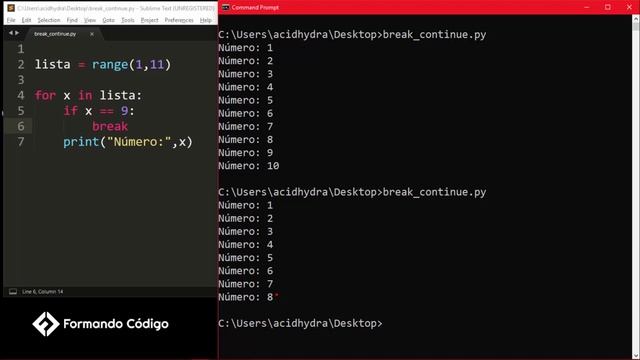Screen dimensions: 640x360
Task: Open the Help menu in Sublime Text
Action: point(206,20)
